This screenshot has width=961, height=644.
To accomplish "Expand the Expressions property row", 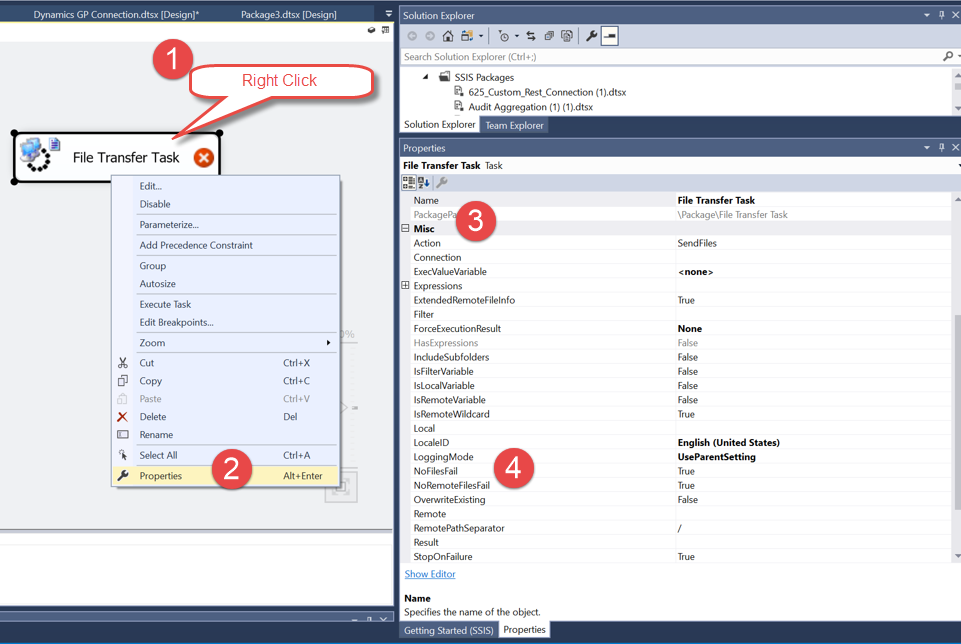I will click(406, 286).
